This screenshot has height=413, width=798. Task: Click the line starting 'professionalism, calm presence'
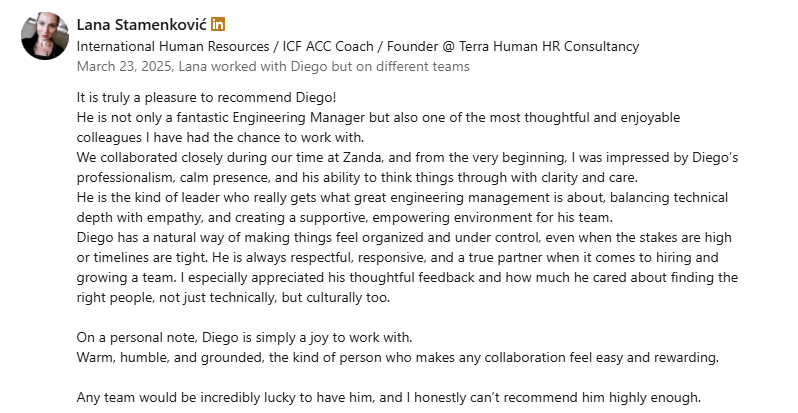point(357,178)
